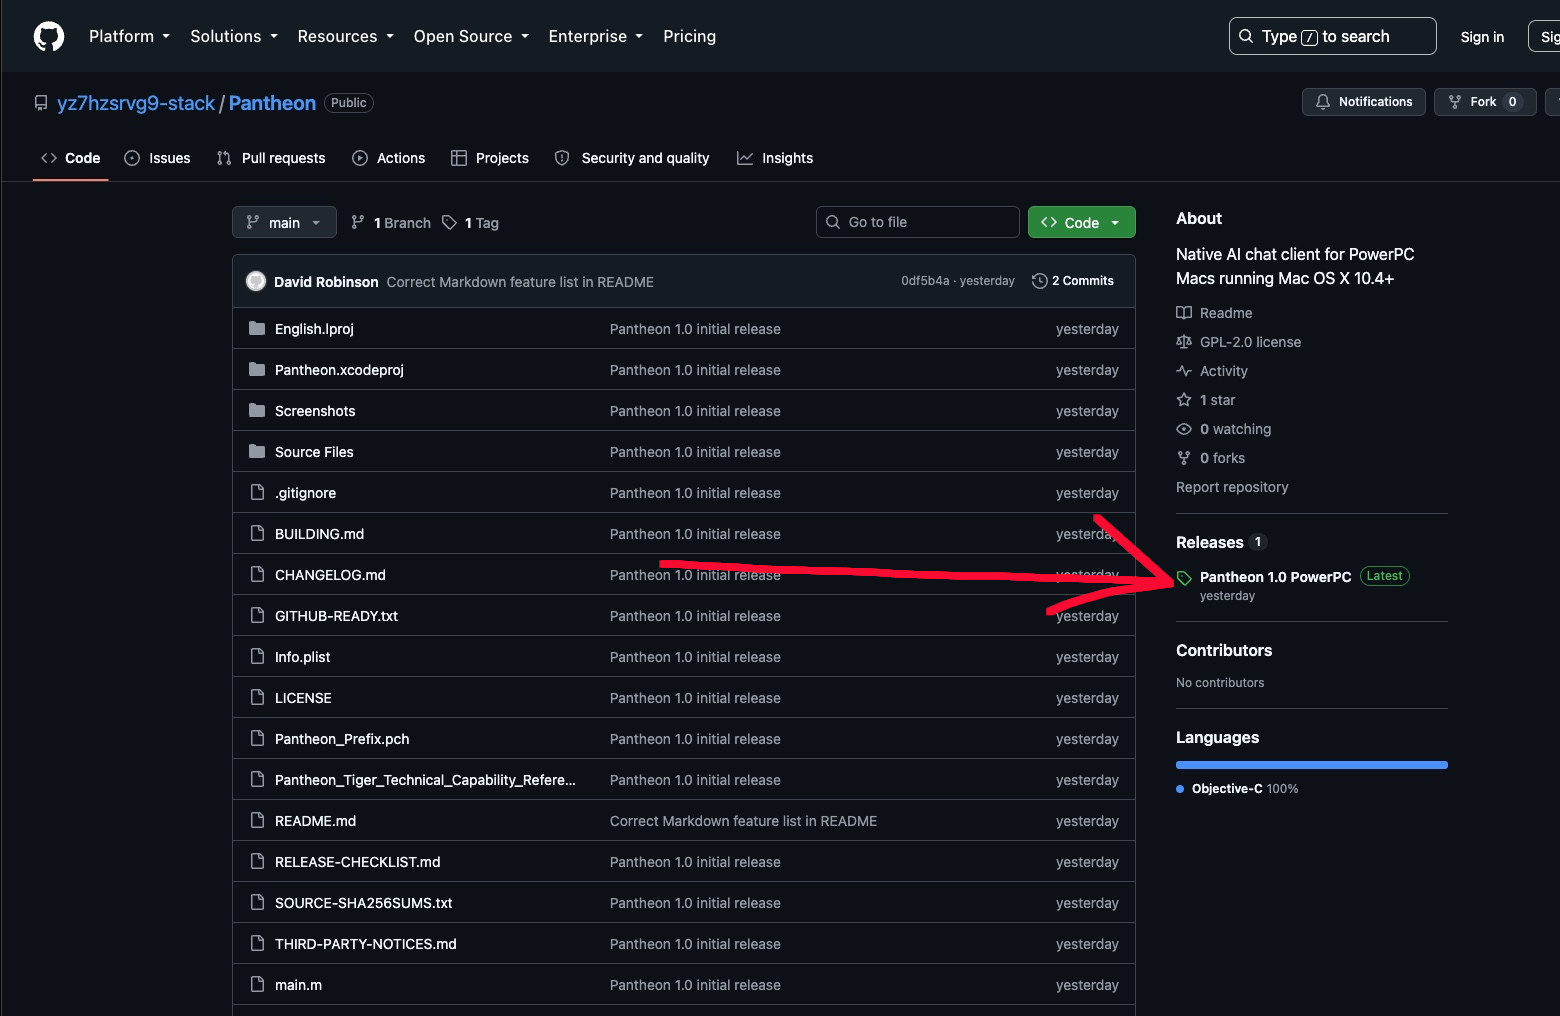The image size is (1560, 1016).
Task: Click the tag icon beside Pantheon 1.0 PowerPC
Action: (1184, 578)
